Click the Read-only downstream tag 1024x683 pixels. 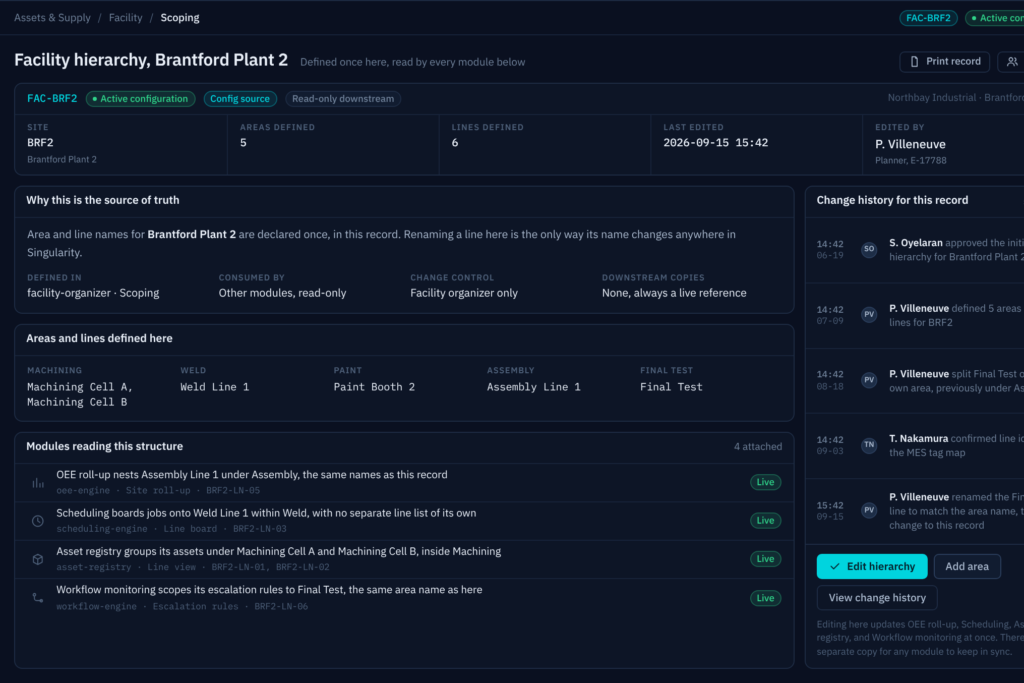tap(343, 99)
